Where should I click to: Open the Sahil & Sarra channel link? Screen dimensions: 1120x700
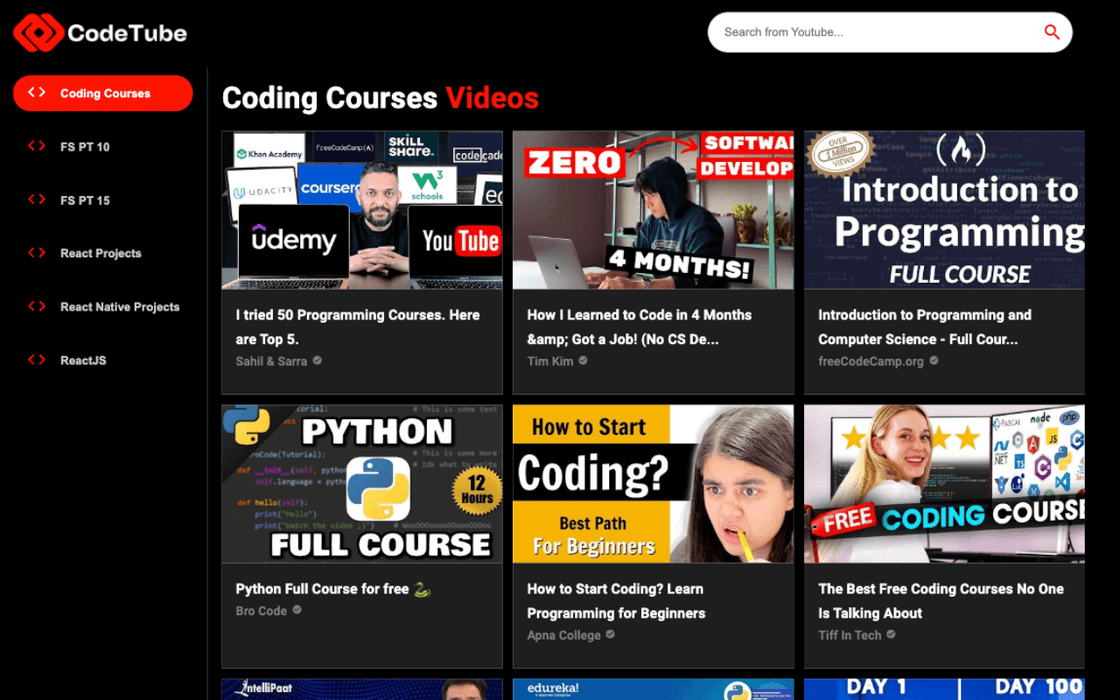[x=271, y=361]
